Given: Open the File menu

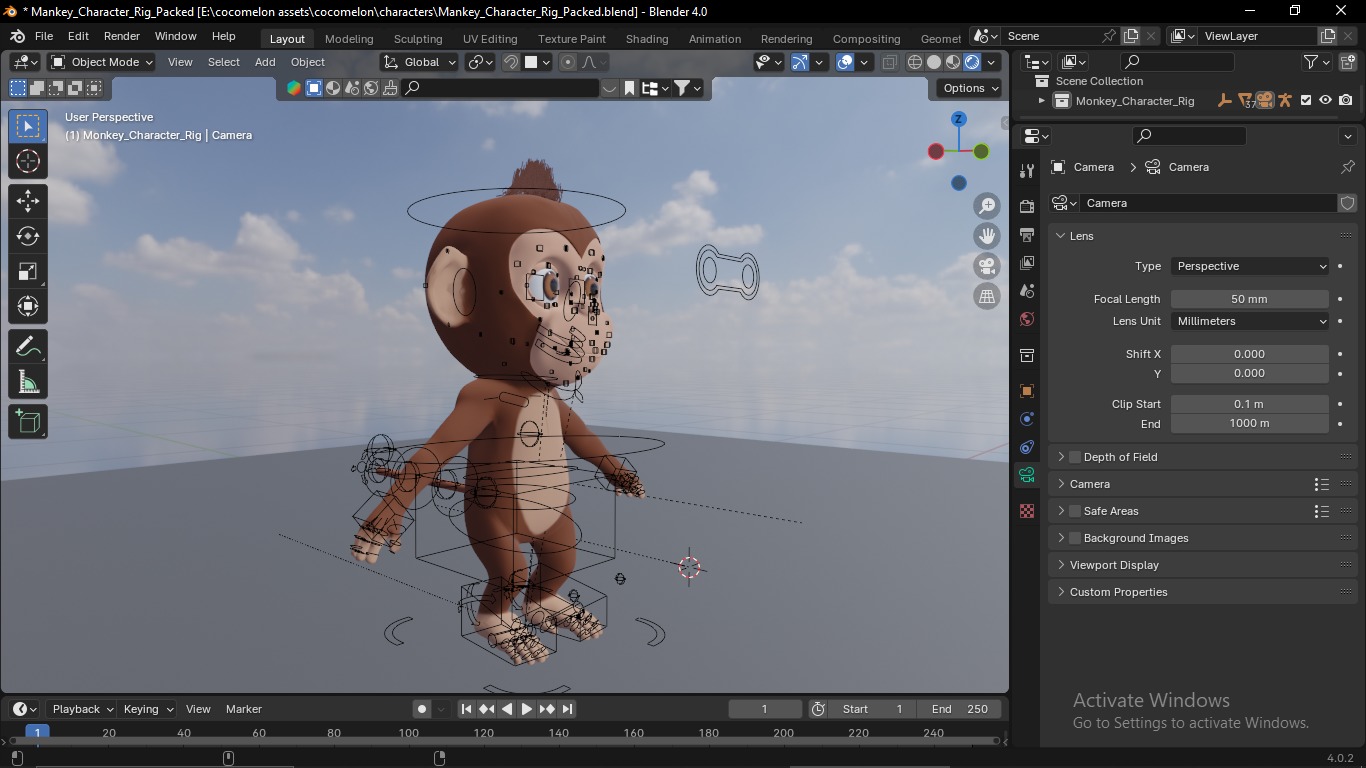Looking at the screenshot, I should 44,36.
